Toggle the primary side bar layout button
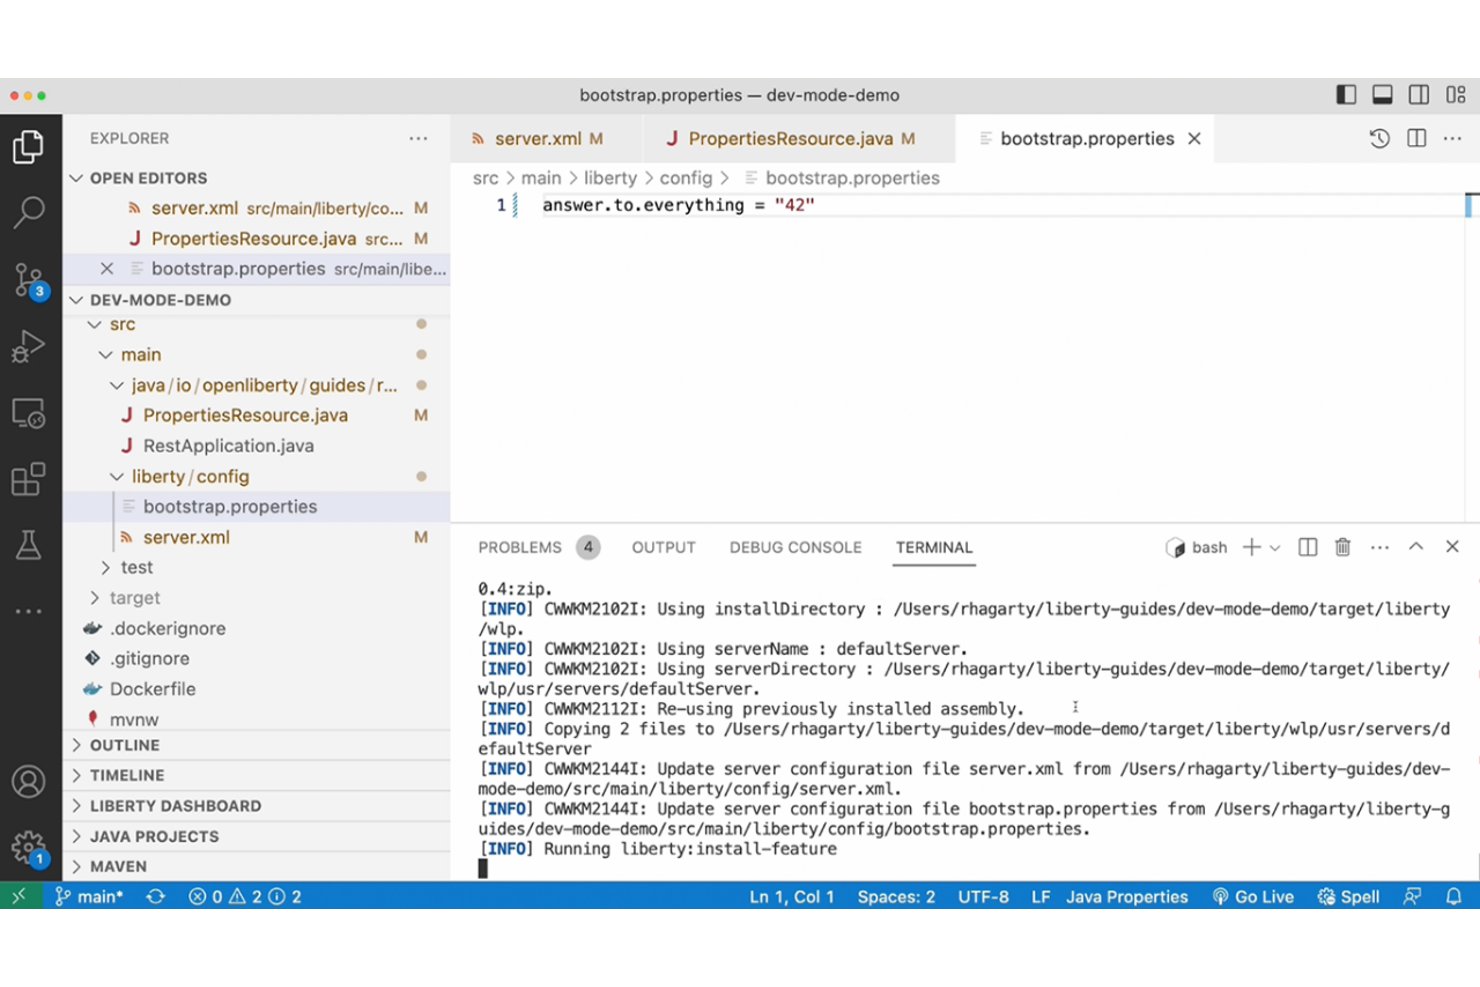Viewport: 1480px width, 987px height. tap(1346, 95)
